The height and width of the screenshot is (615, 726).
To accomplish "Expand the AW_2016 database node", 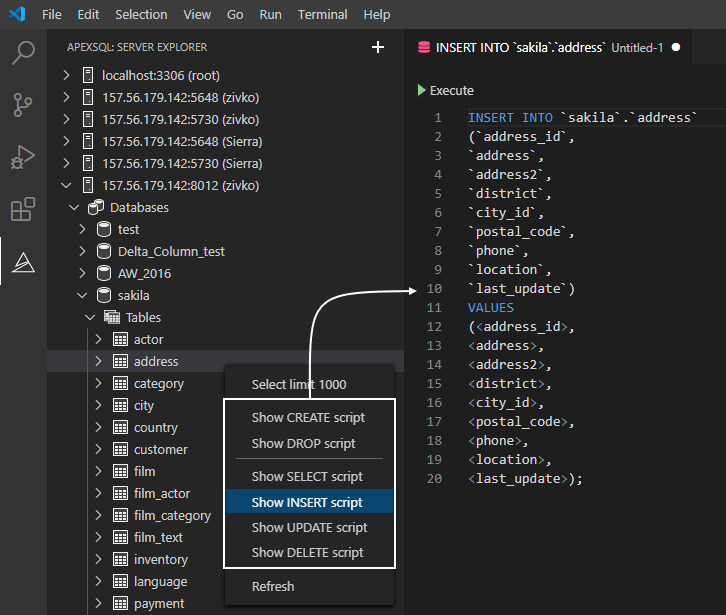I will [x=82, y=274].
